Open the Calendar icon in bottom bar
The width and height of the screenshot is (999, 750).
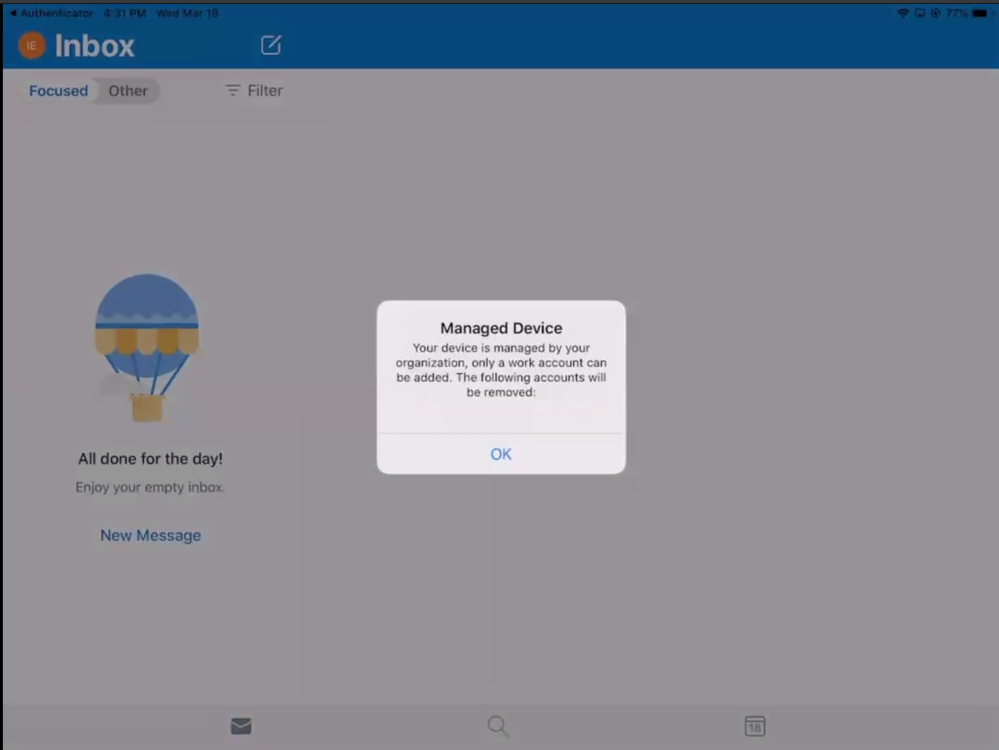(x=755, y=726)
